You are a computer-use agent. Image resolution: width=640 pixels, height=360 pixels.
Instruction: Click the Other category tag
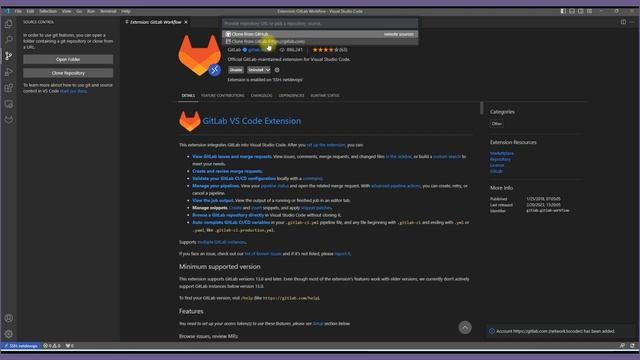[497, 124]
